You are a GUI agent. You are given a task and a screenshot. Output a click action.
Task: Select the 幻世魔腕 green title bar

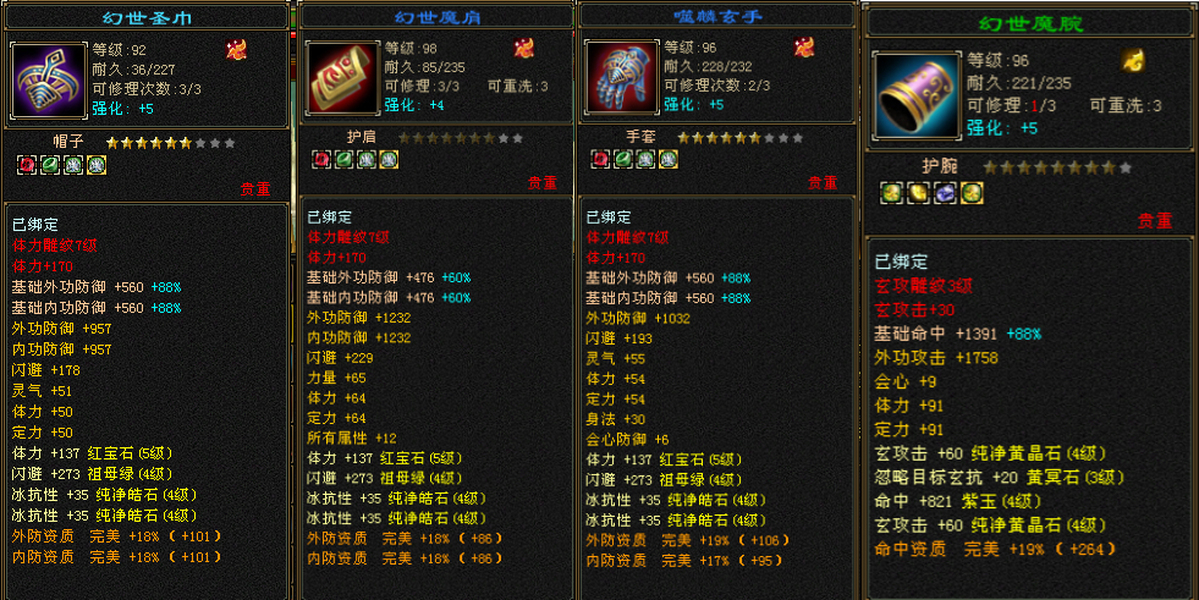click(1031, 24)
